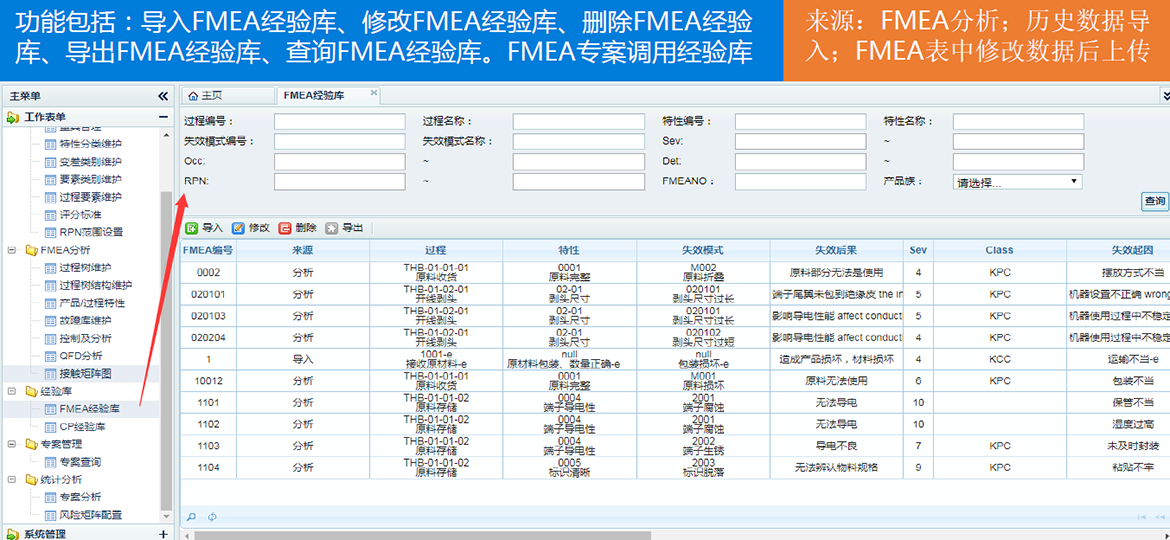1170x540 pixels.
Task: Expand the 系统管理 panel section
Action: (163, 534)
